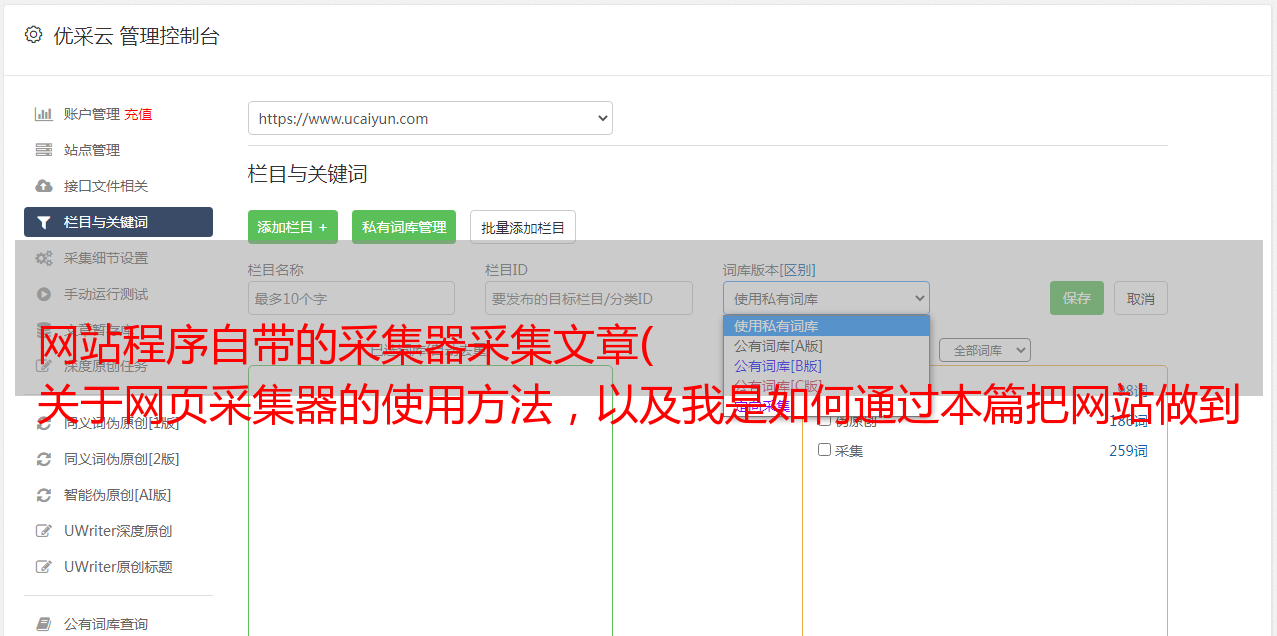
Task: Click the gears icon for 采集细节设置
Action: coord(43,258)
